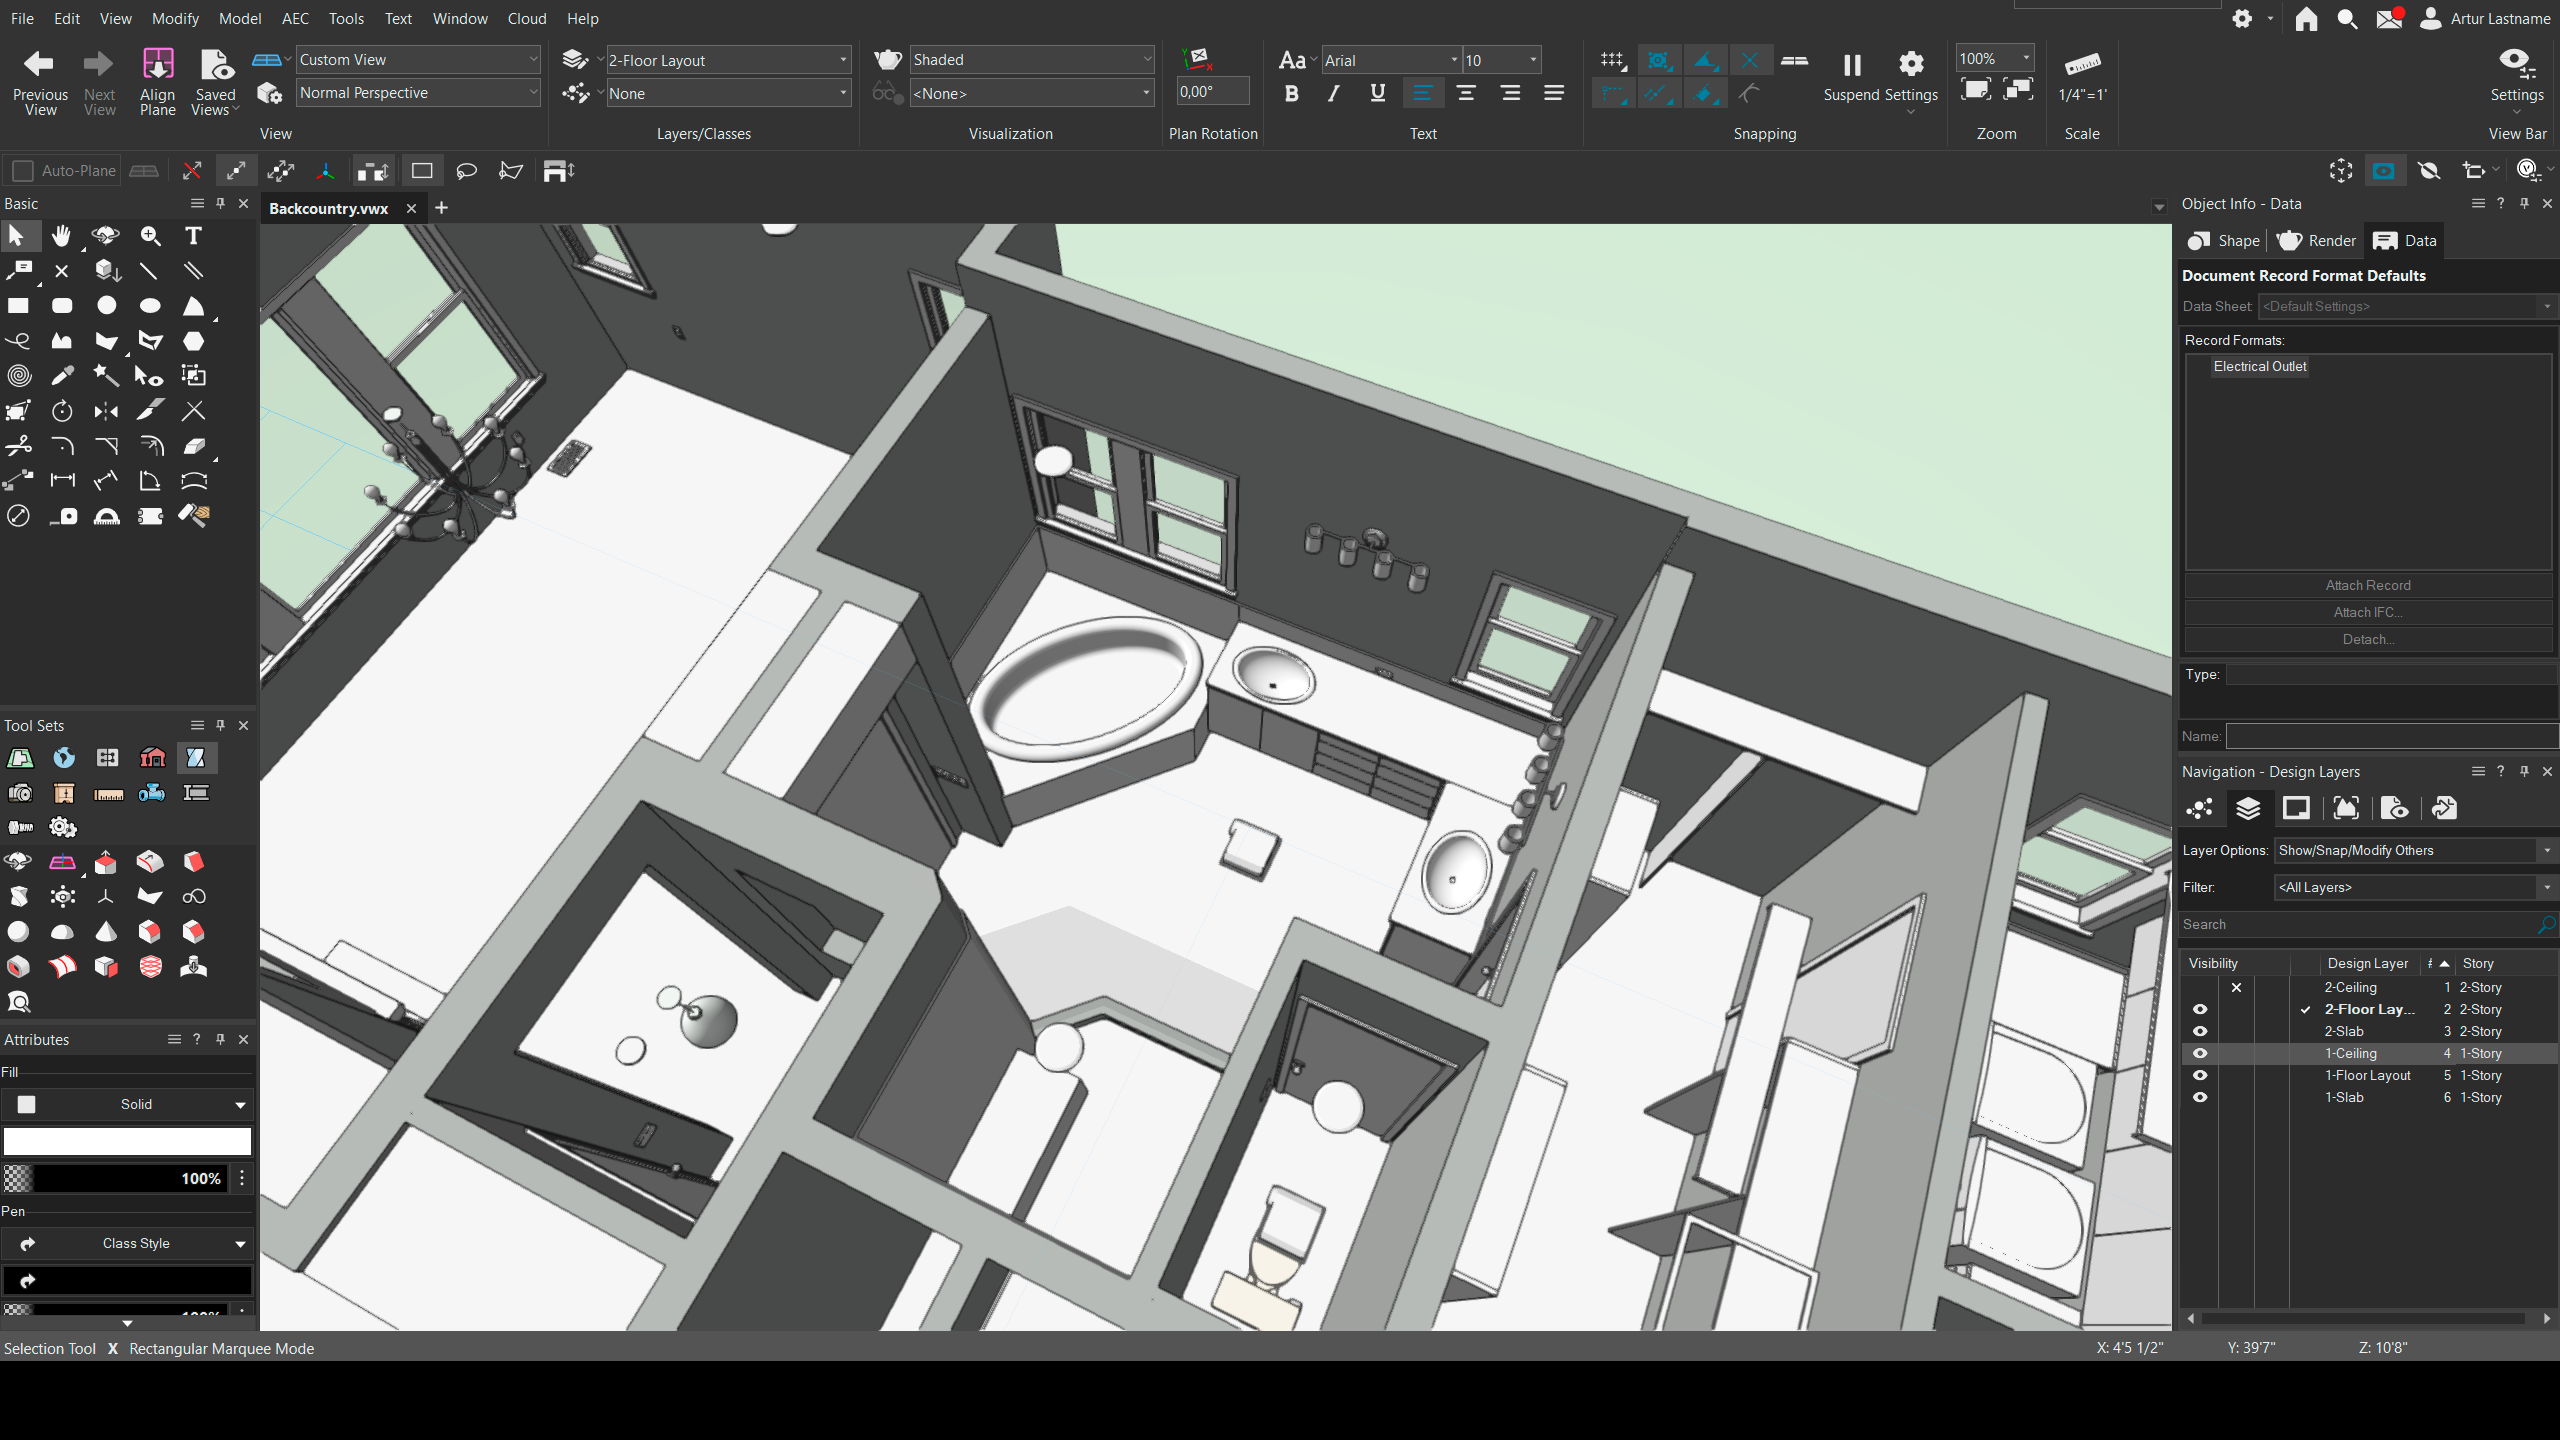Open the Shaded render mode dropdown

click(x=1032, y=60)
